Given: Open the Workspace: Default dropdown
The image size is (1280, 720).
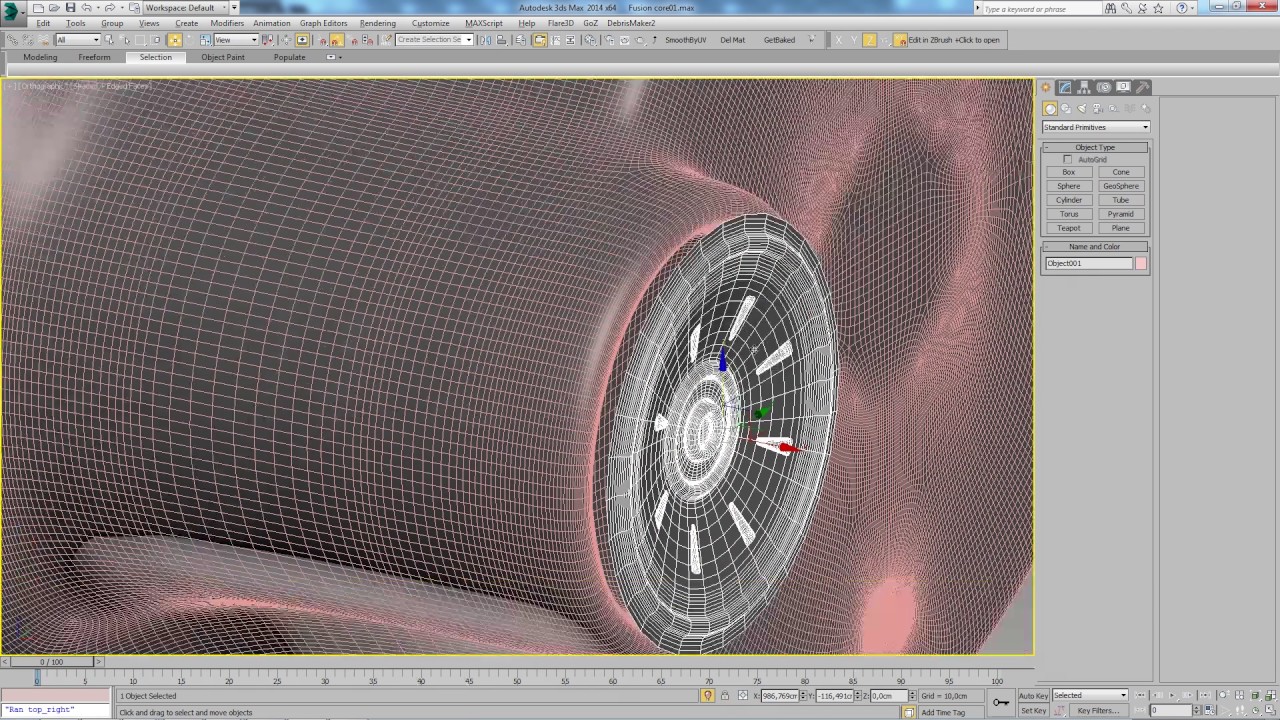Looking at the screenshot, I should 187,8.
